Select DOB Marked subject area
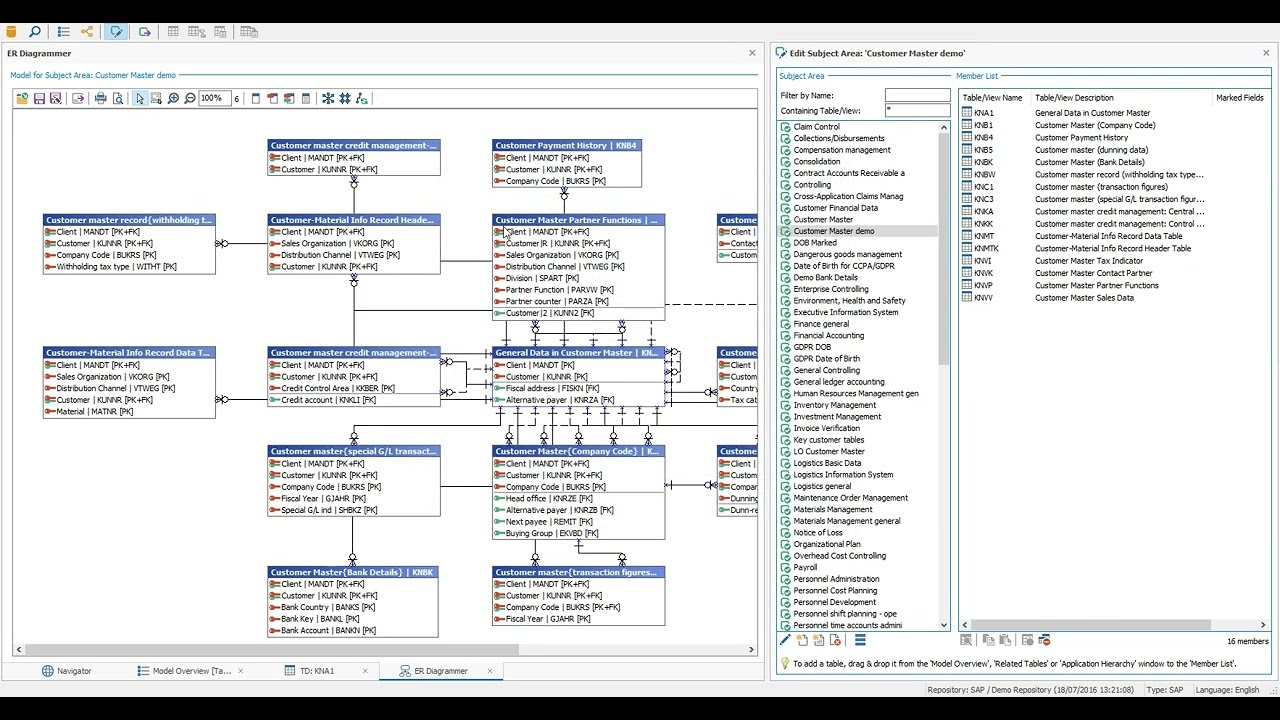1280x720 pixels. tap(815, 243)
